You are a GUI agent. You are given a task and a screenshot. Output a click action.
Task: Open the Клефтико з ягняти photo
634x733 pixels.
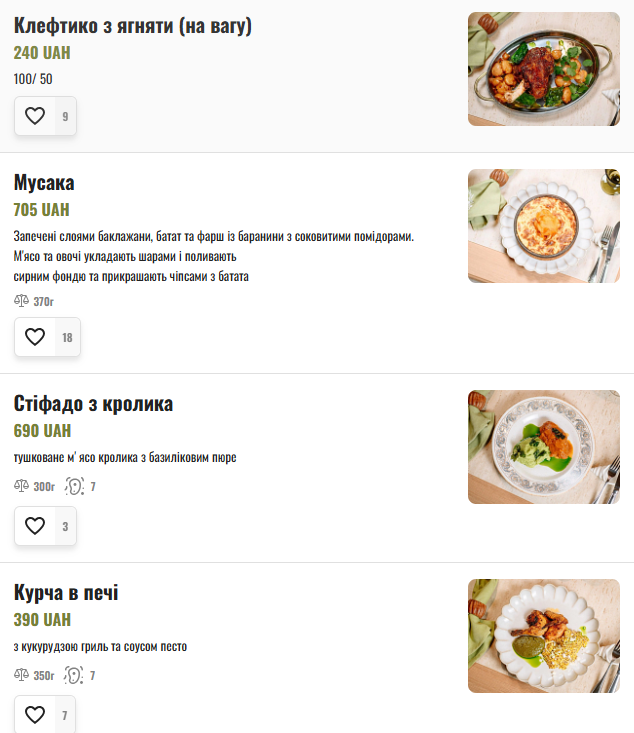point(544,69)
